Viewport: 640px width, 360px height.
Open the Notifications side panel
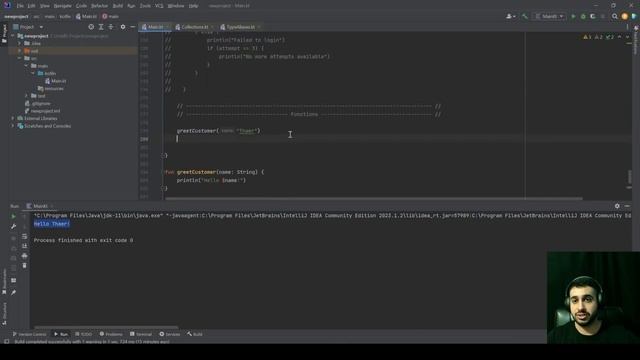point(636,41)
